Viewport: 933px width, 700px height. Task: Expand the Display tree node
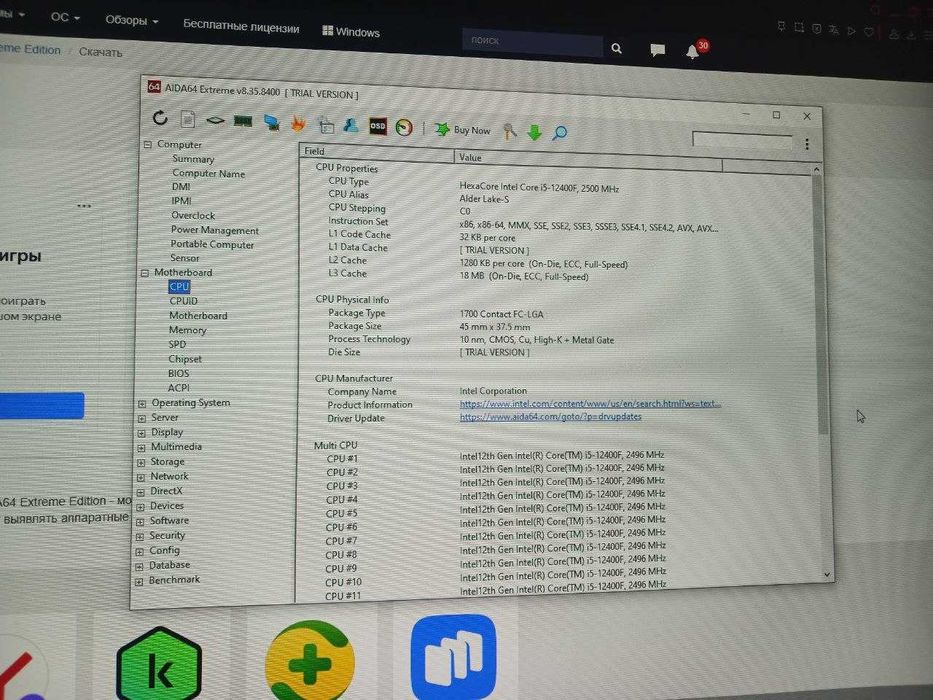(142, 433)
